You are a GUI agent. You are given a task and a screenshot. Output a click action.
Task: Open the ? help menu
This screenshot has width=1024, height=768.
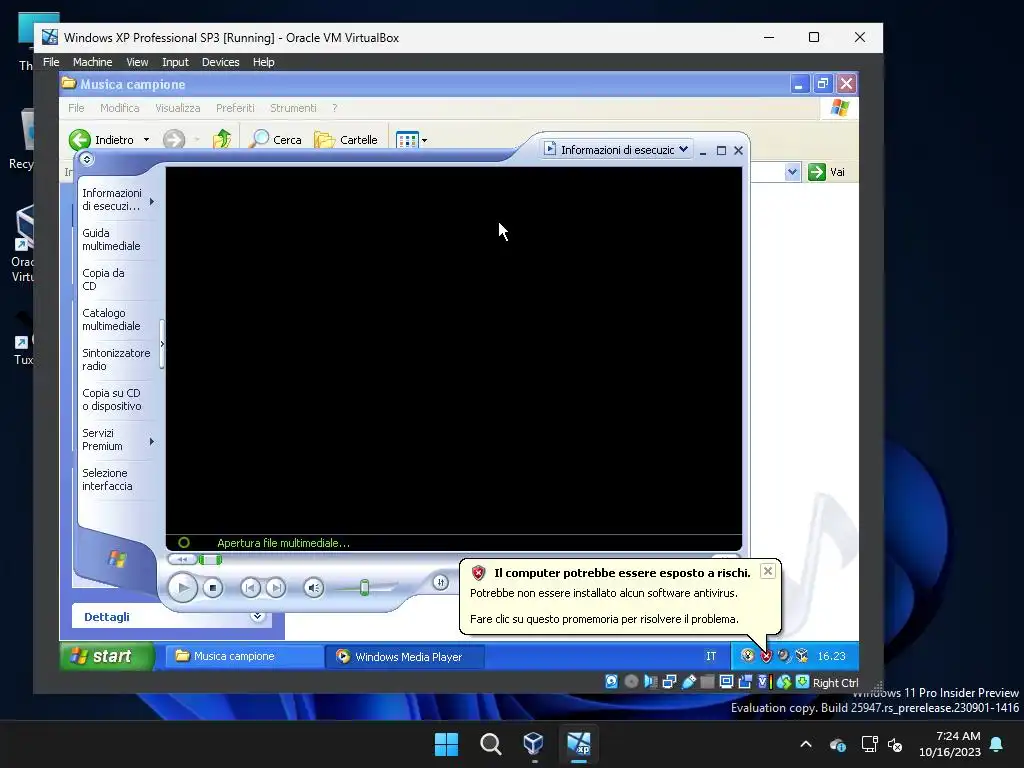tap(334, 108)
